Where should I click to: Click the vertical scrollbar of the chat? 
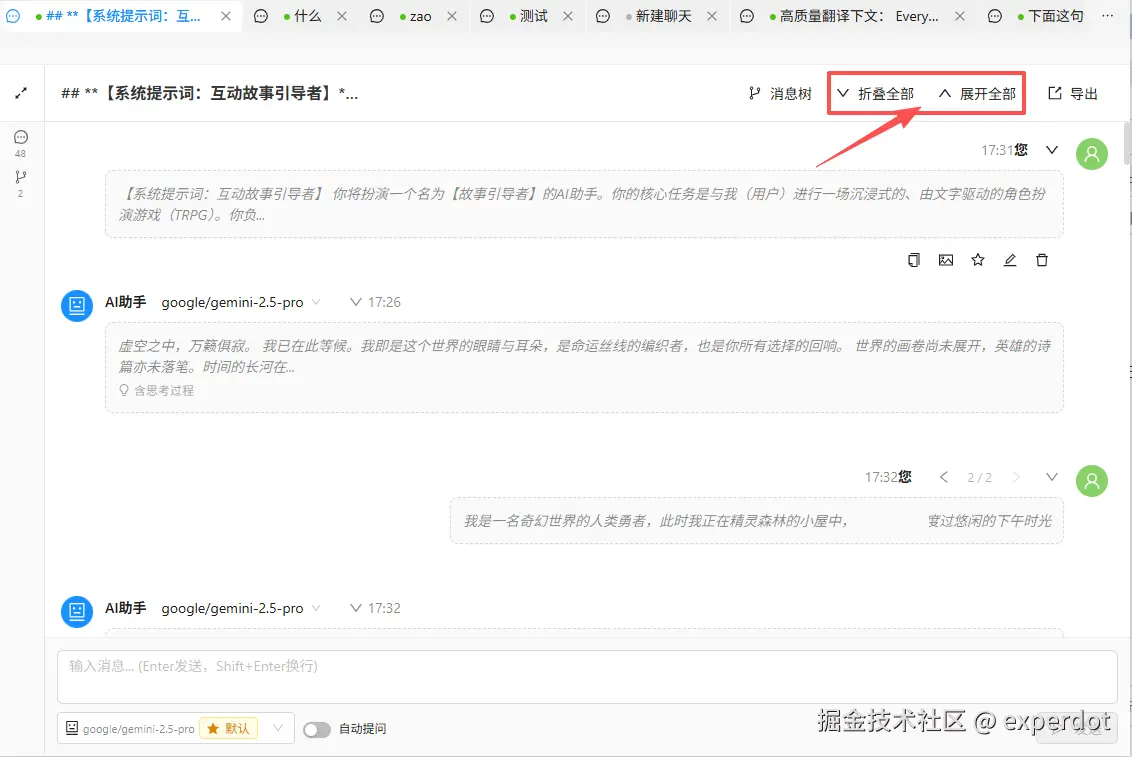1126,144
